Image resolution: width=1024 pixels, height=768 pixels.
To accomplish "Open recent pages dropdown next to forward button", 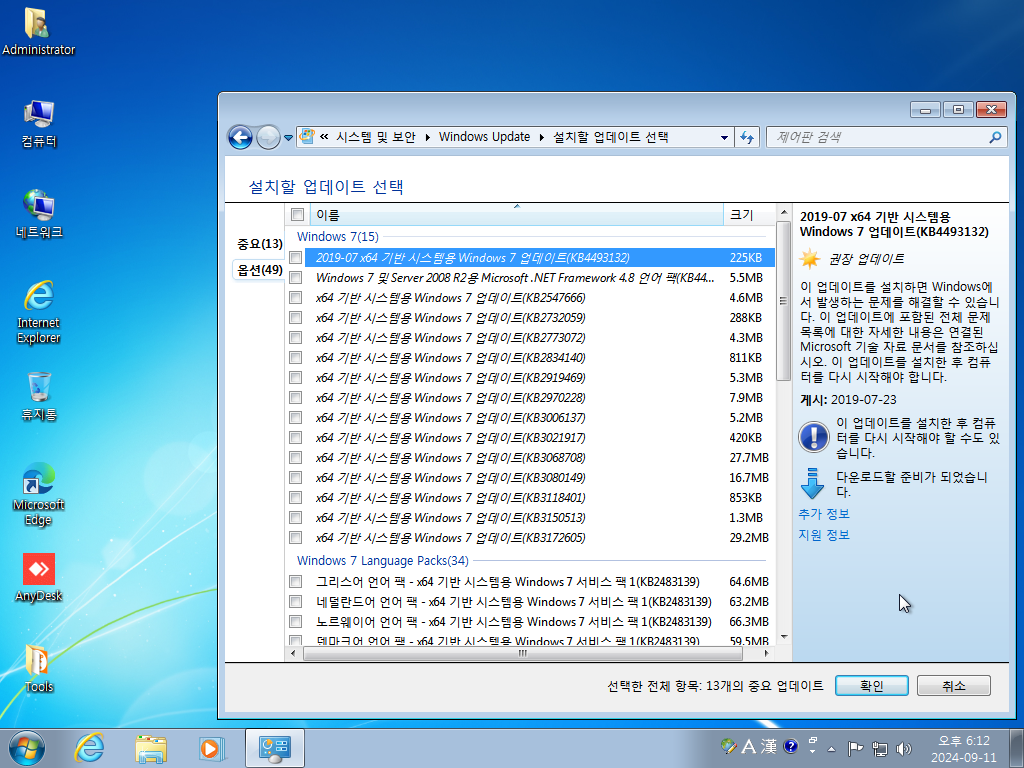I will pyautogui.click(x=288, y=138).
